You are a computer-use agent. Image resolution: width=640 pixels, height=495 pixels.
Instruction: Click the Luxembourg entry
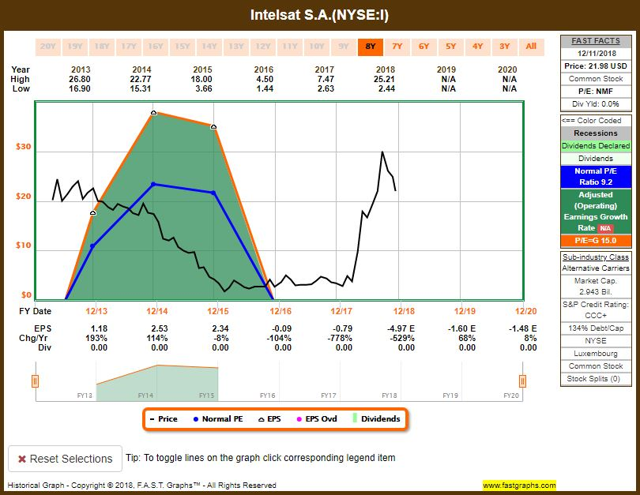pyautogui.click(x=596, y=353)
